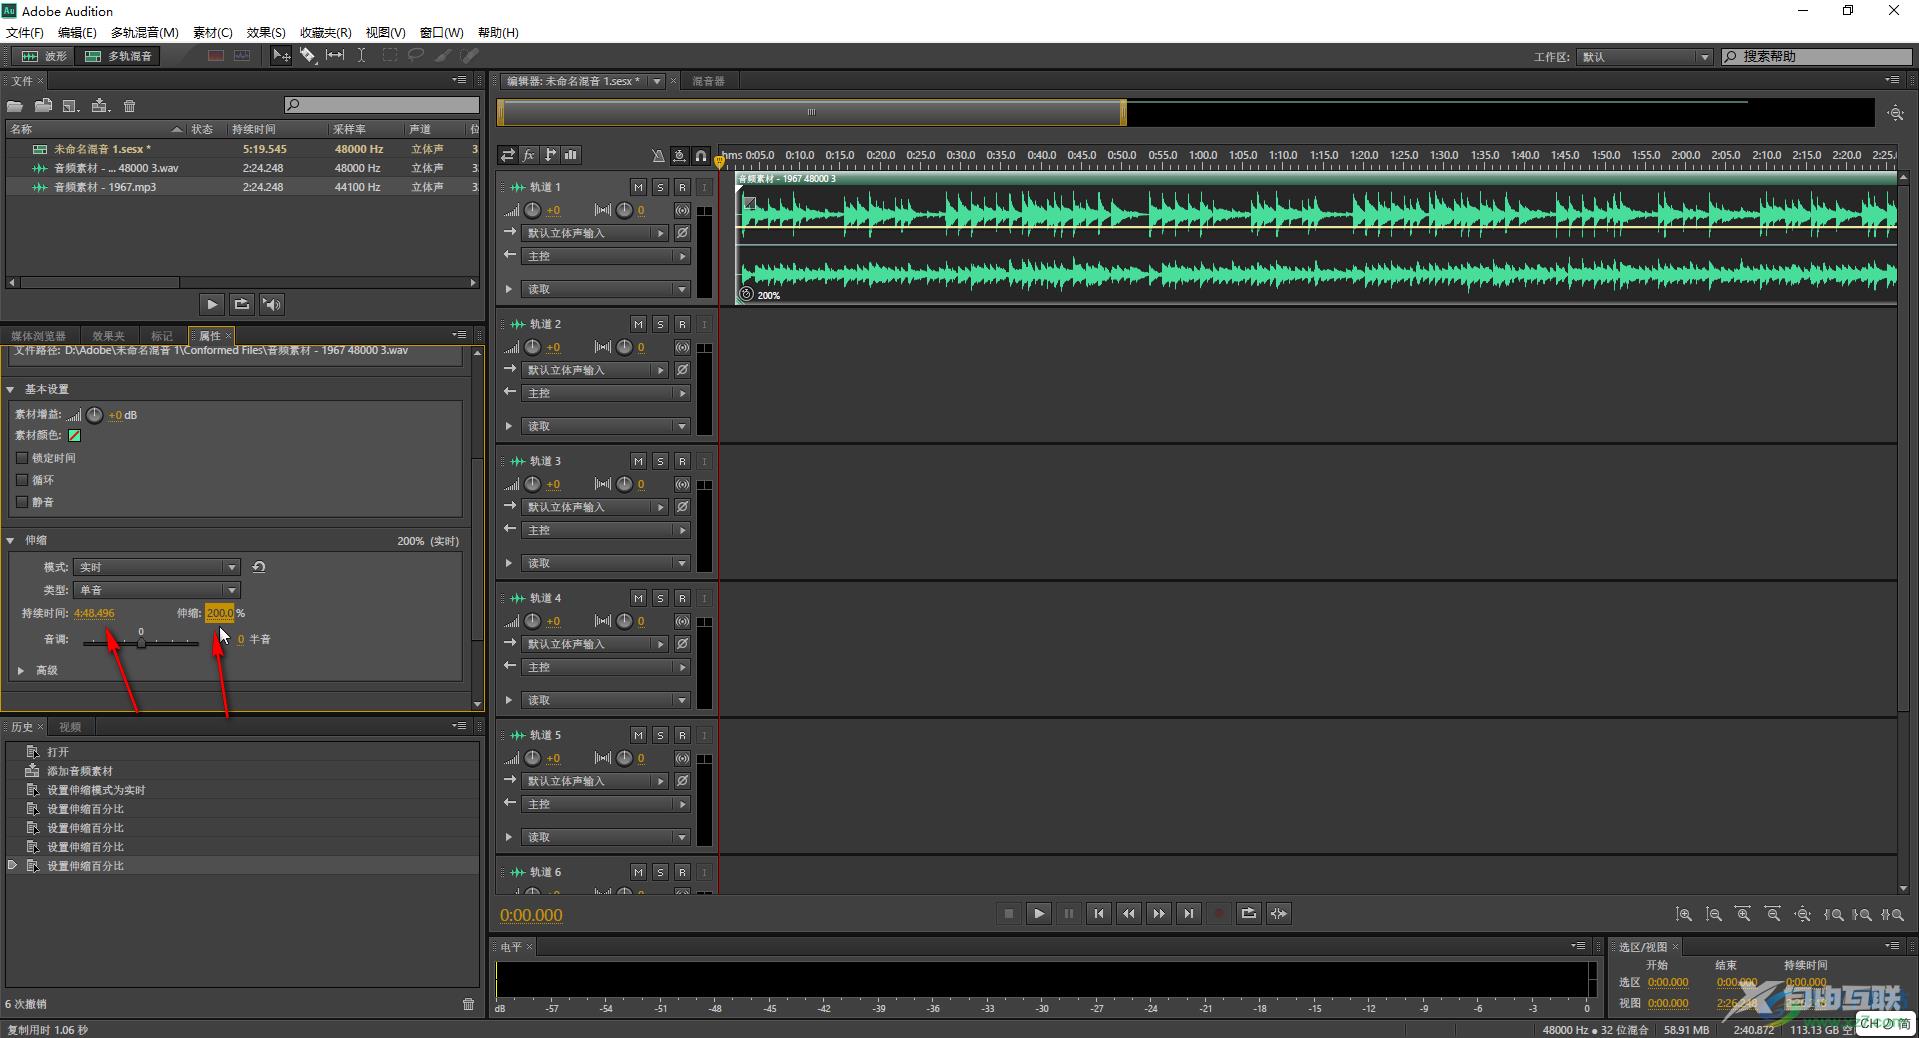Delete selected file with trash icon
This screenshot has width=1919, height=1038.
(x=129, y=106)
